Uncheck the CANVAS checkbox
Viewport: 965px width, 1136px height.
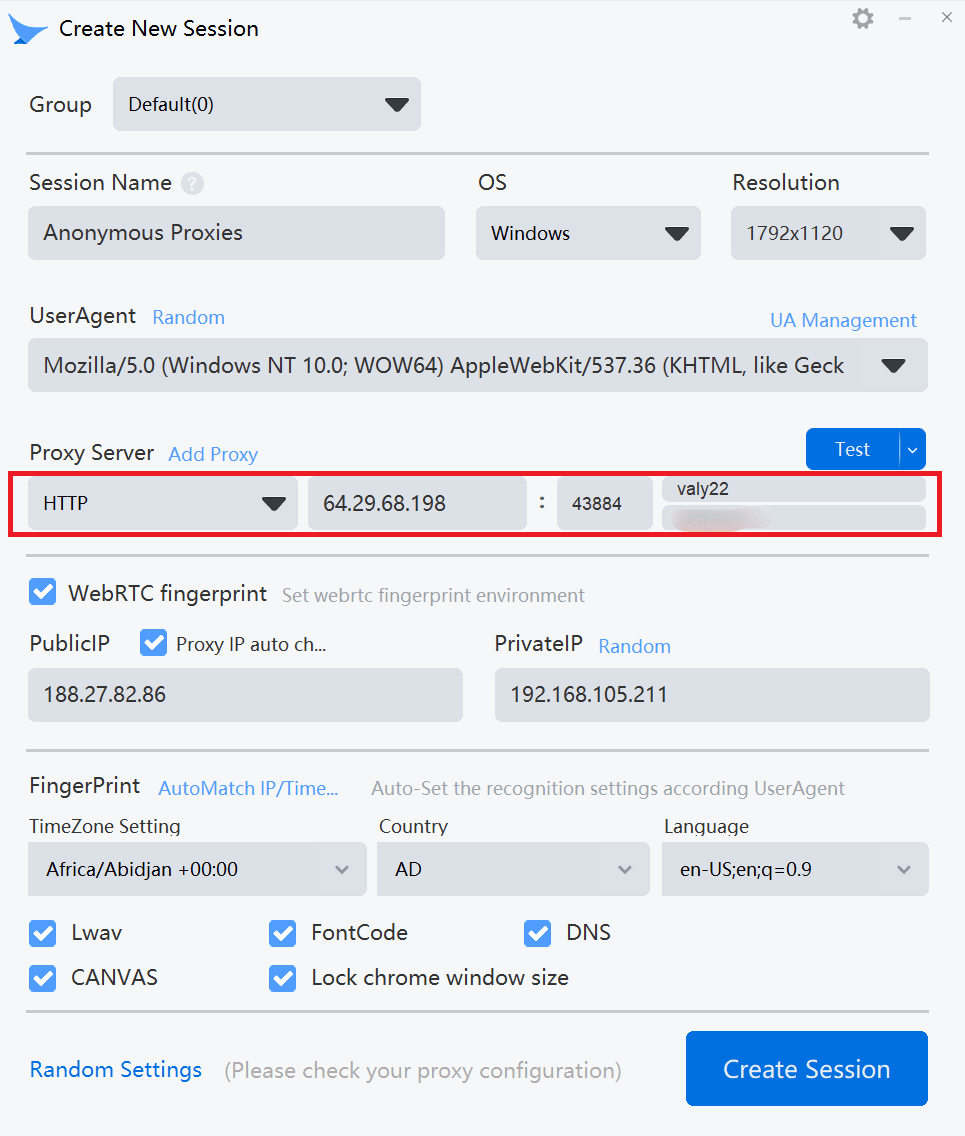pyautogui.click(x=42, y=977)
